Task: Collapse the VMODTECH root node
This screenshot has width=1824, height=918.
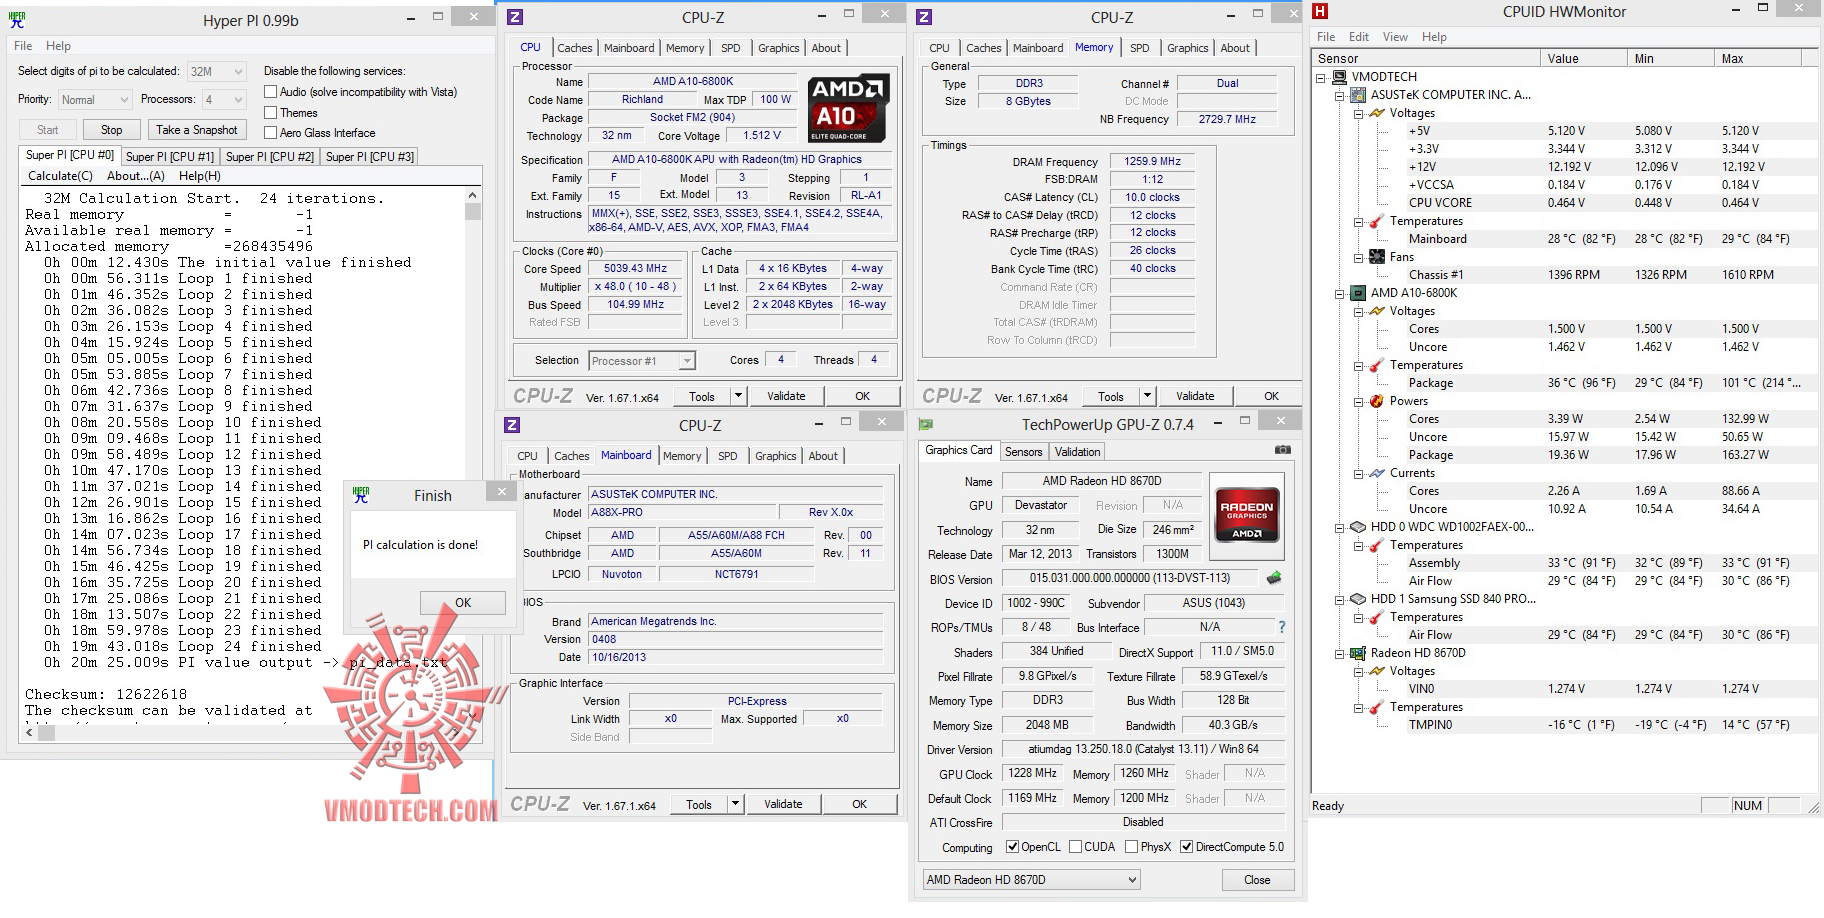Action: (1321, 77)
